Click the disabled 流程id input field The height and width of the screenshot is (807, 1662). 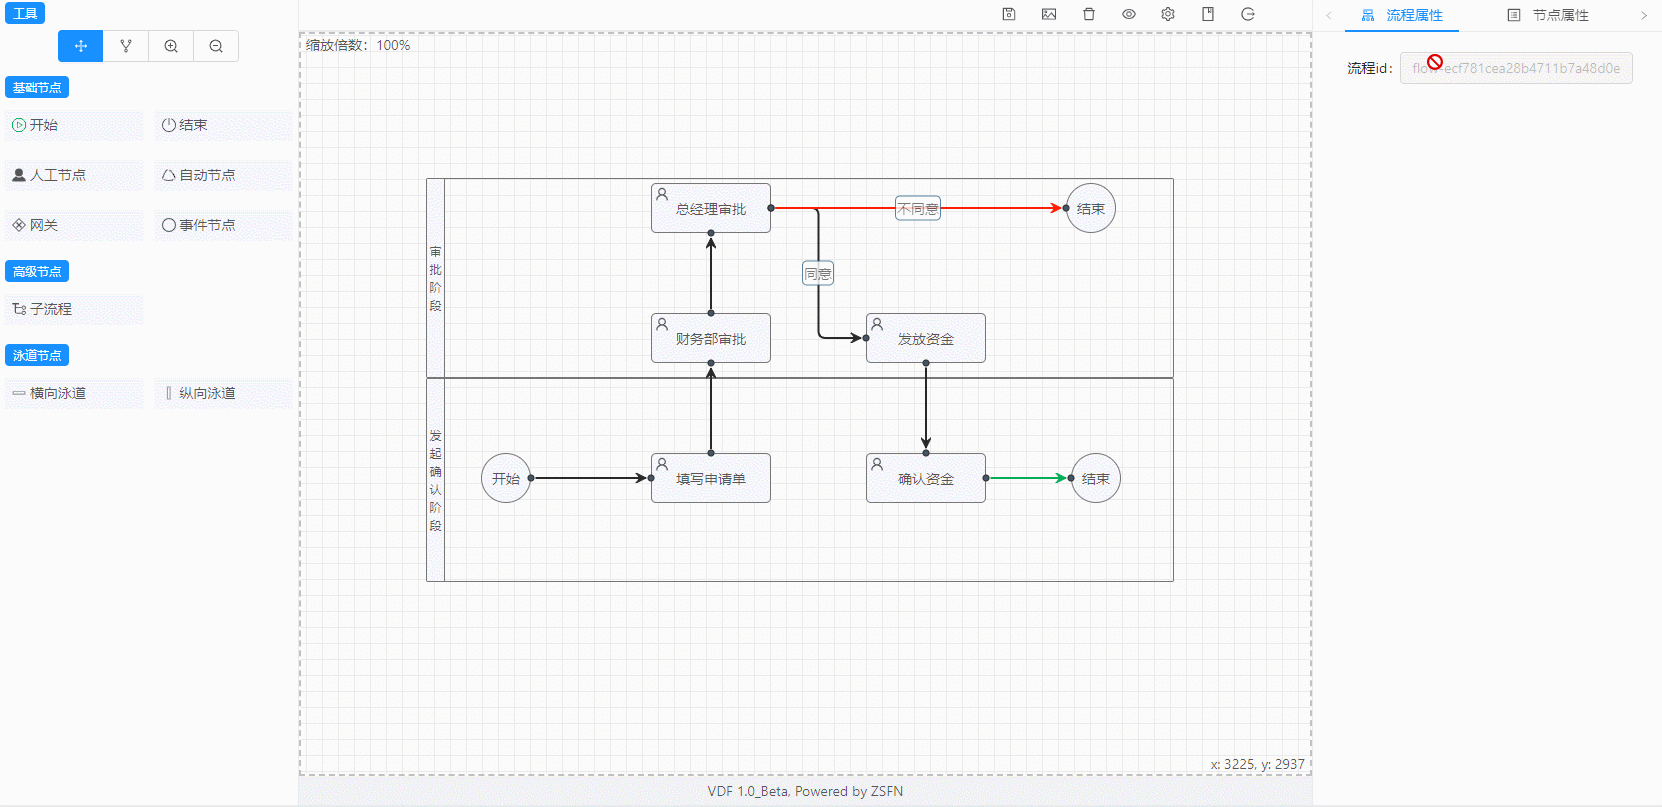pos(1516,68)
